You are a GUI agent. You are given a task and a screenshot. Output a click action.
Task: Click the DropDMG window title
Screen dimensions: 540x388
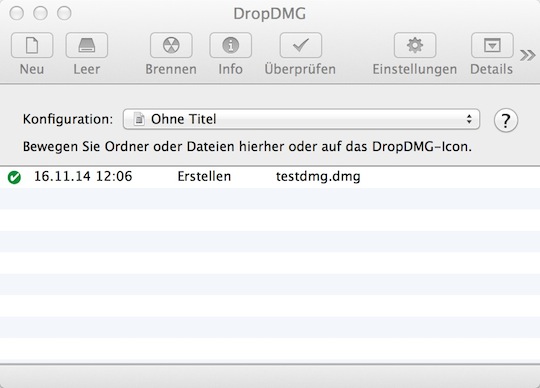pyautogui.click(x=270, y=14)
